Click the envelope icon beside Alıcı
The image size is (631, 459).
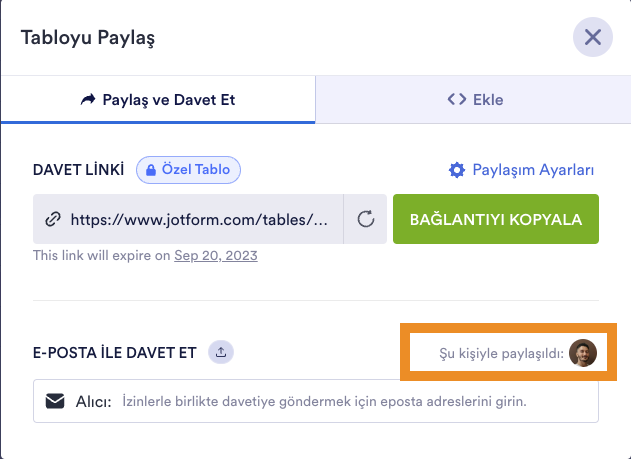pos(56,401)
